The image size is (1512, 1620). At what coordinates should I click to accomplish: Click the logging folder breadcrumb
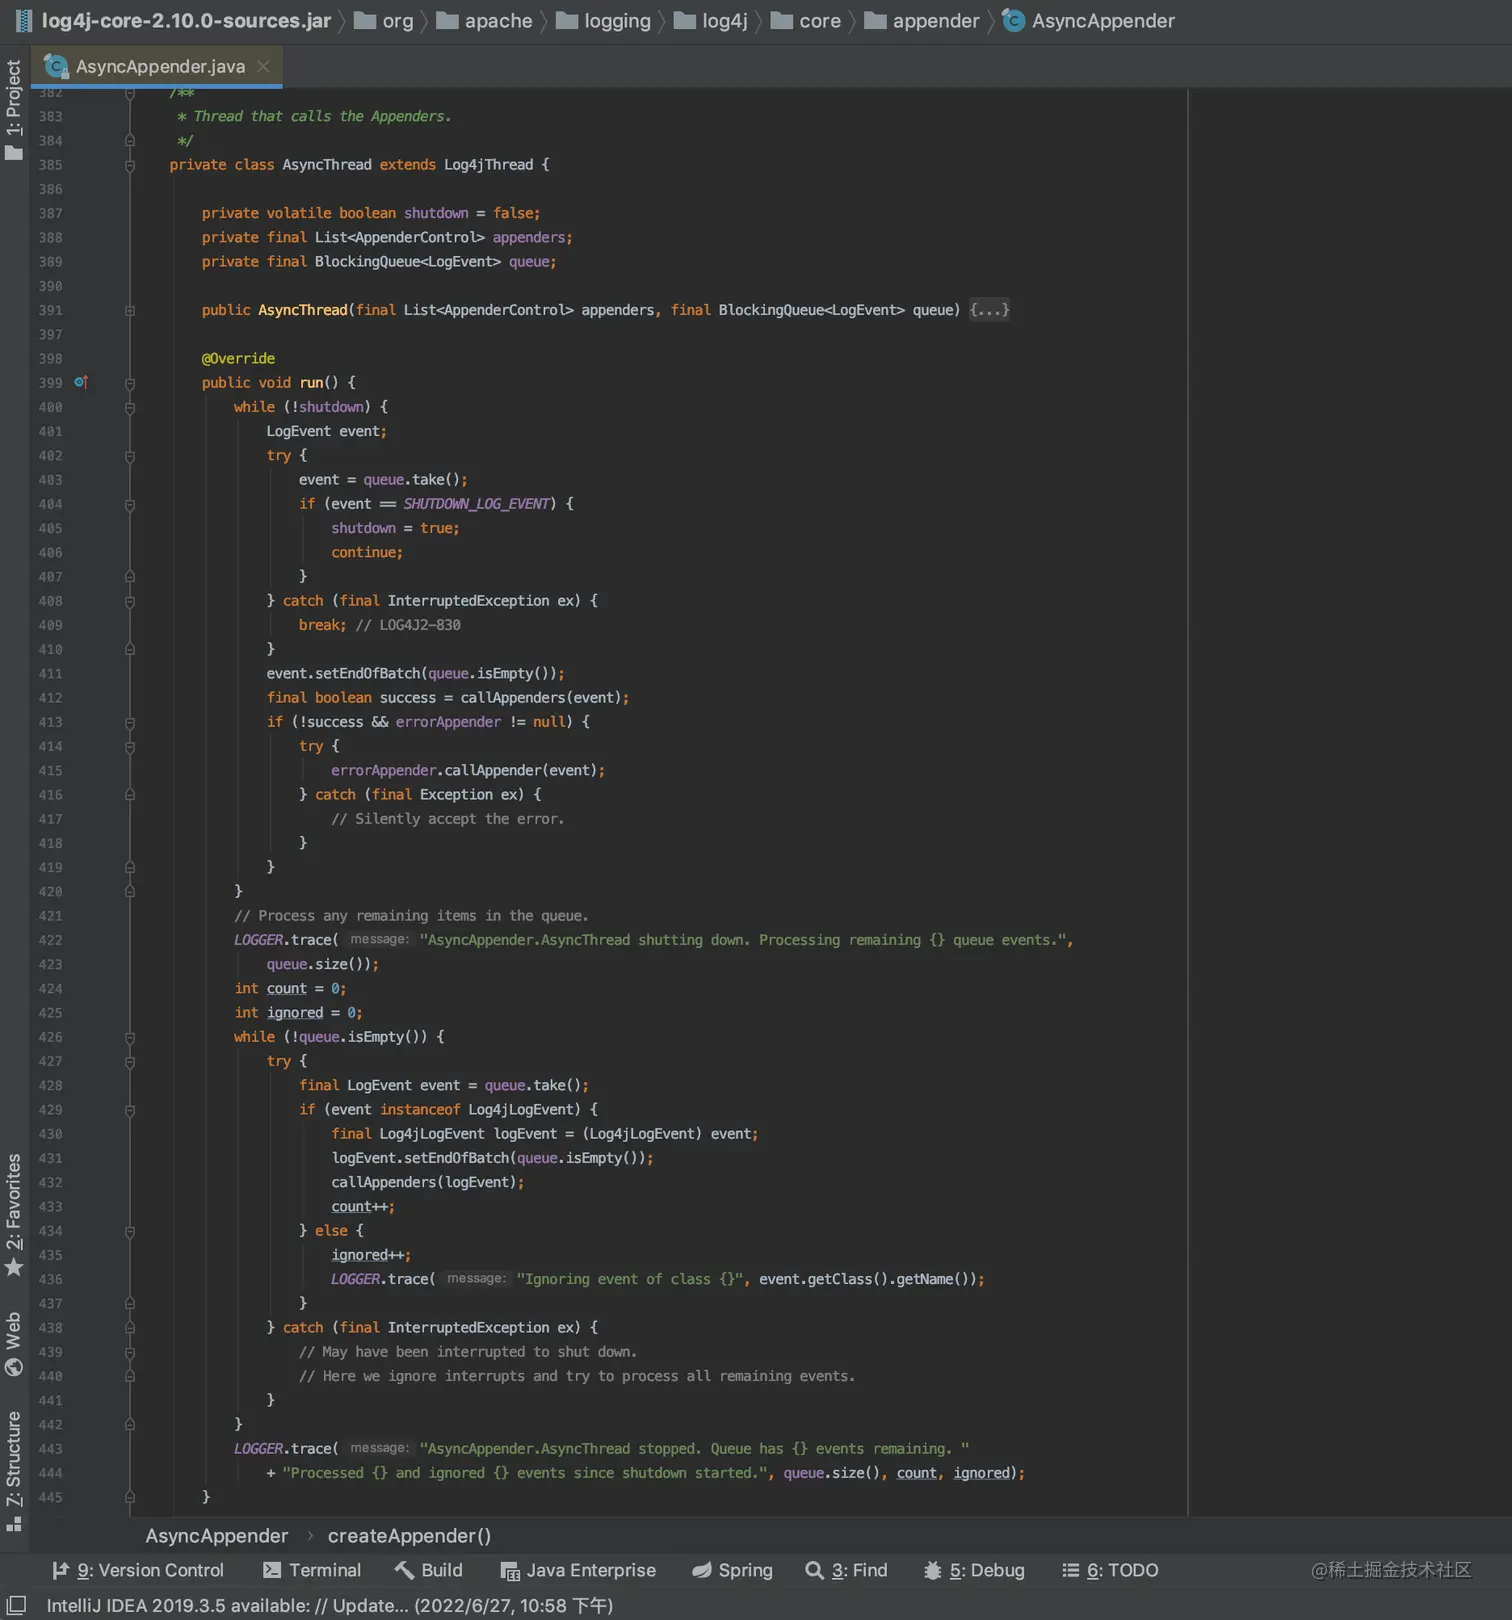[x=604, y=21]
